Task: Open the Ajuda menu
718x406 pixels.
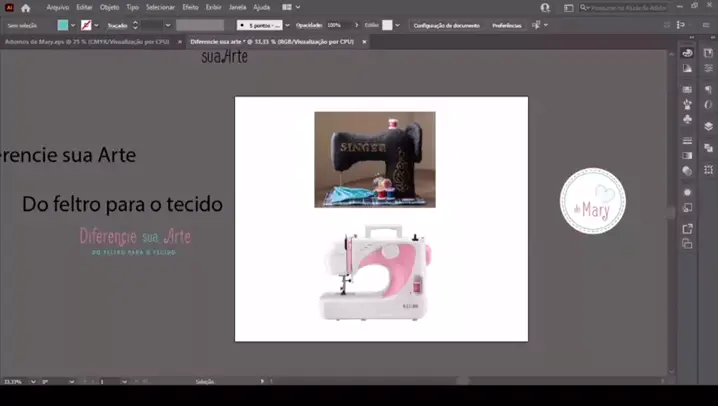Action: pyautogui.click(x=261, y=7)
